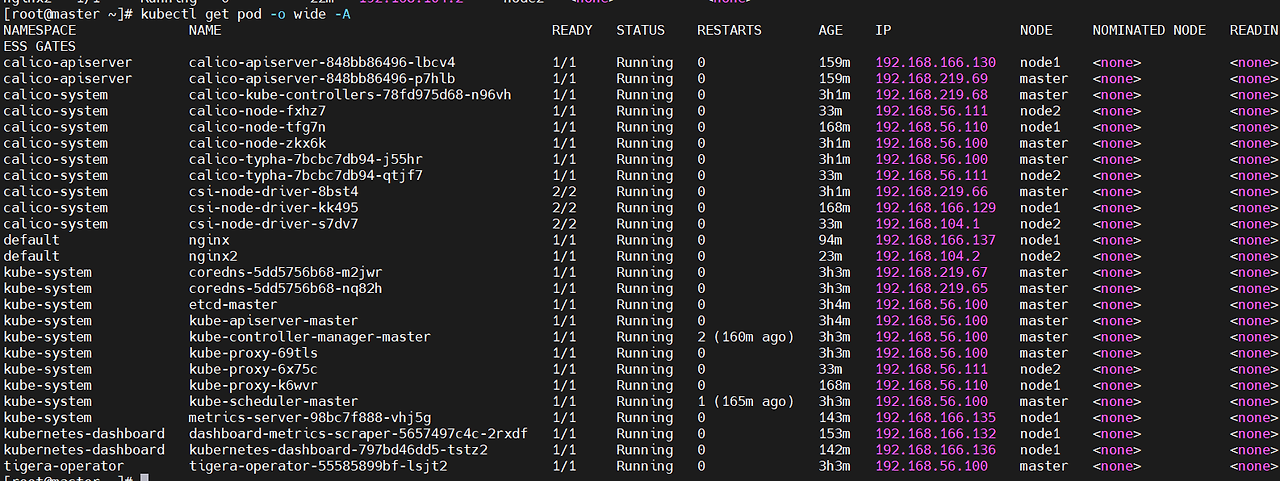Select IP address 192.168.219.69
Image resolution: width=1280 pixels, height=481 pixels.
[x=932, y=79]
